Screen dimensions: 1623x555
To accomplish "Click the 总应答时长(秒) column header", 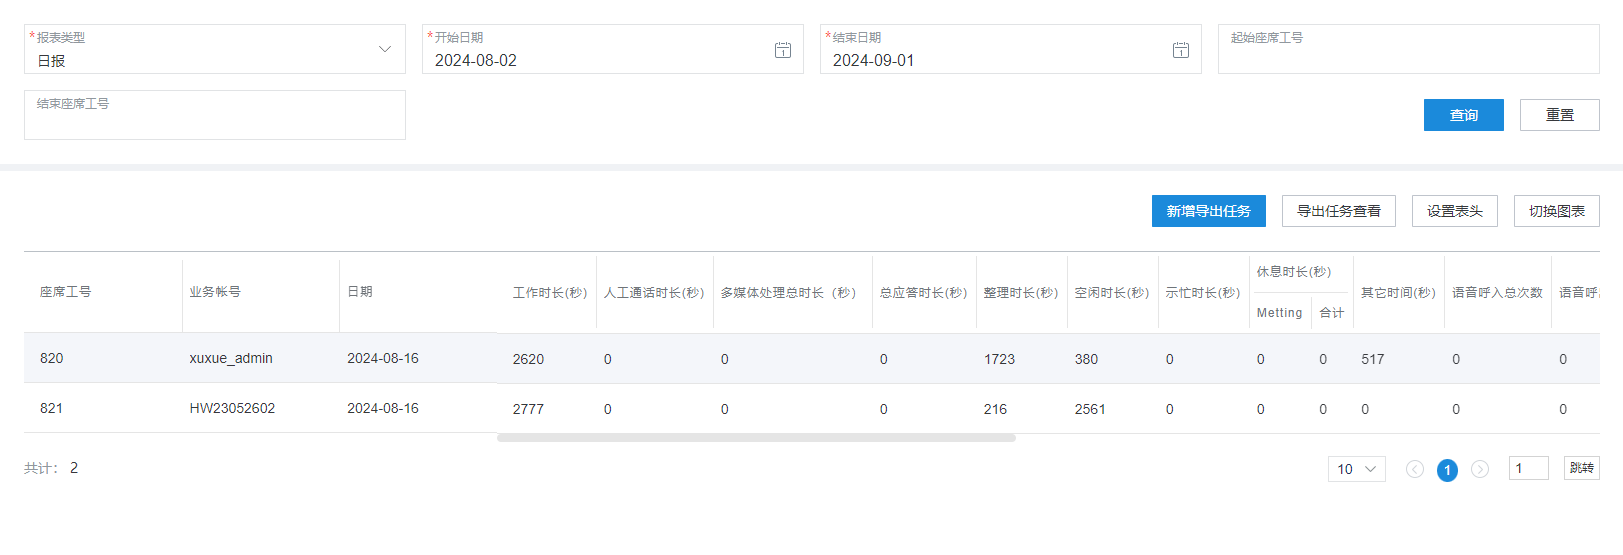I will (923, 293).
